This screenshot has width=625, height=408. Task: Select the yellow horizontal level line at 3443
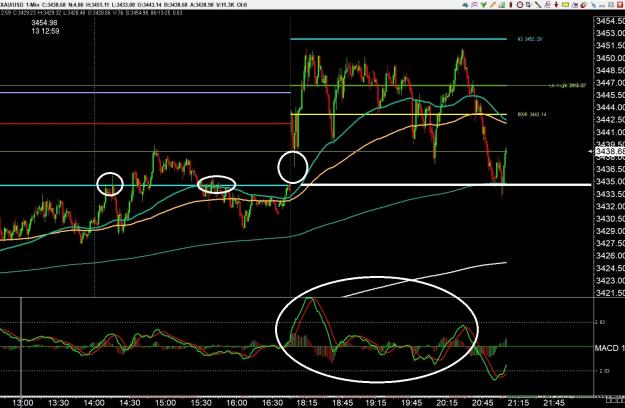[399, 114]
